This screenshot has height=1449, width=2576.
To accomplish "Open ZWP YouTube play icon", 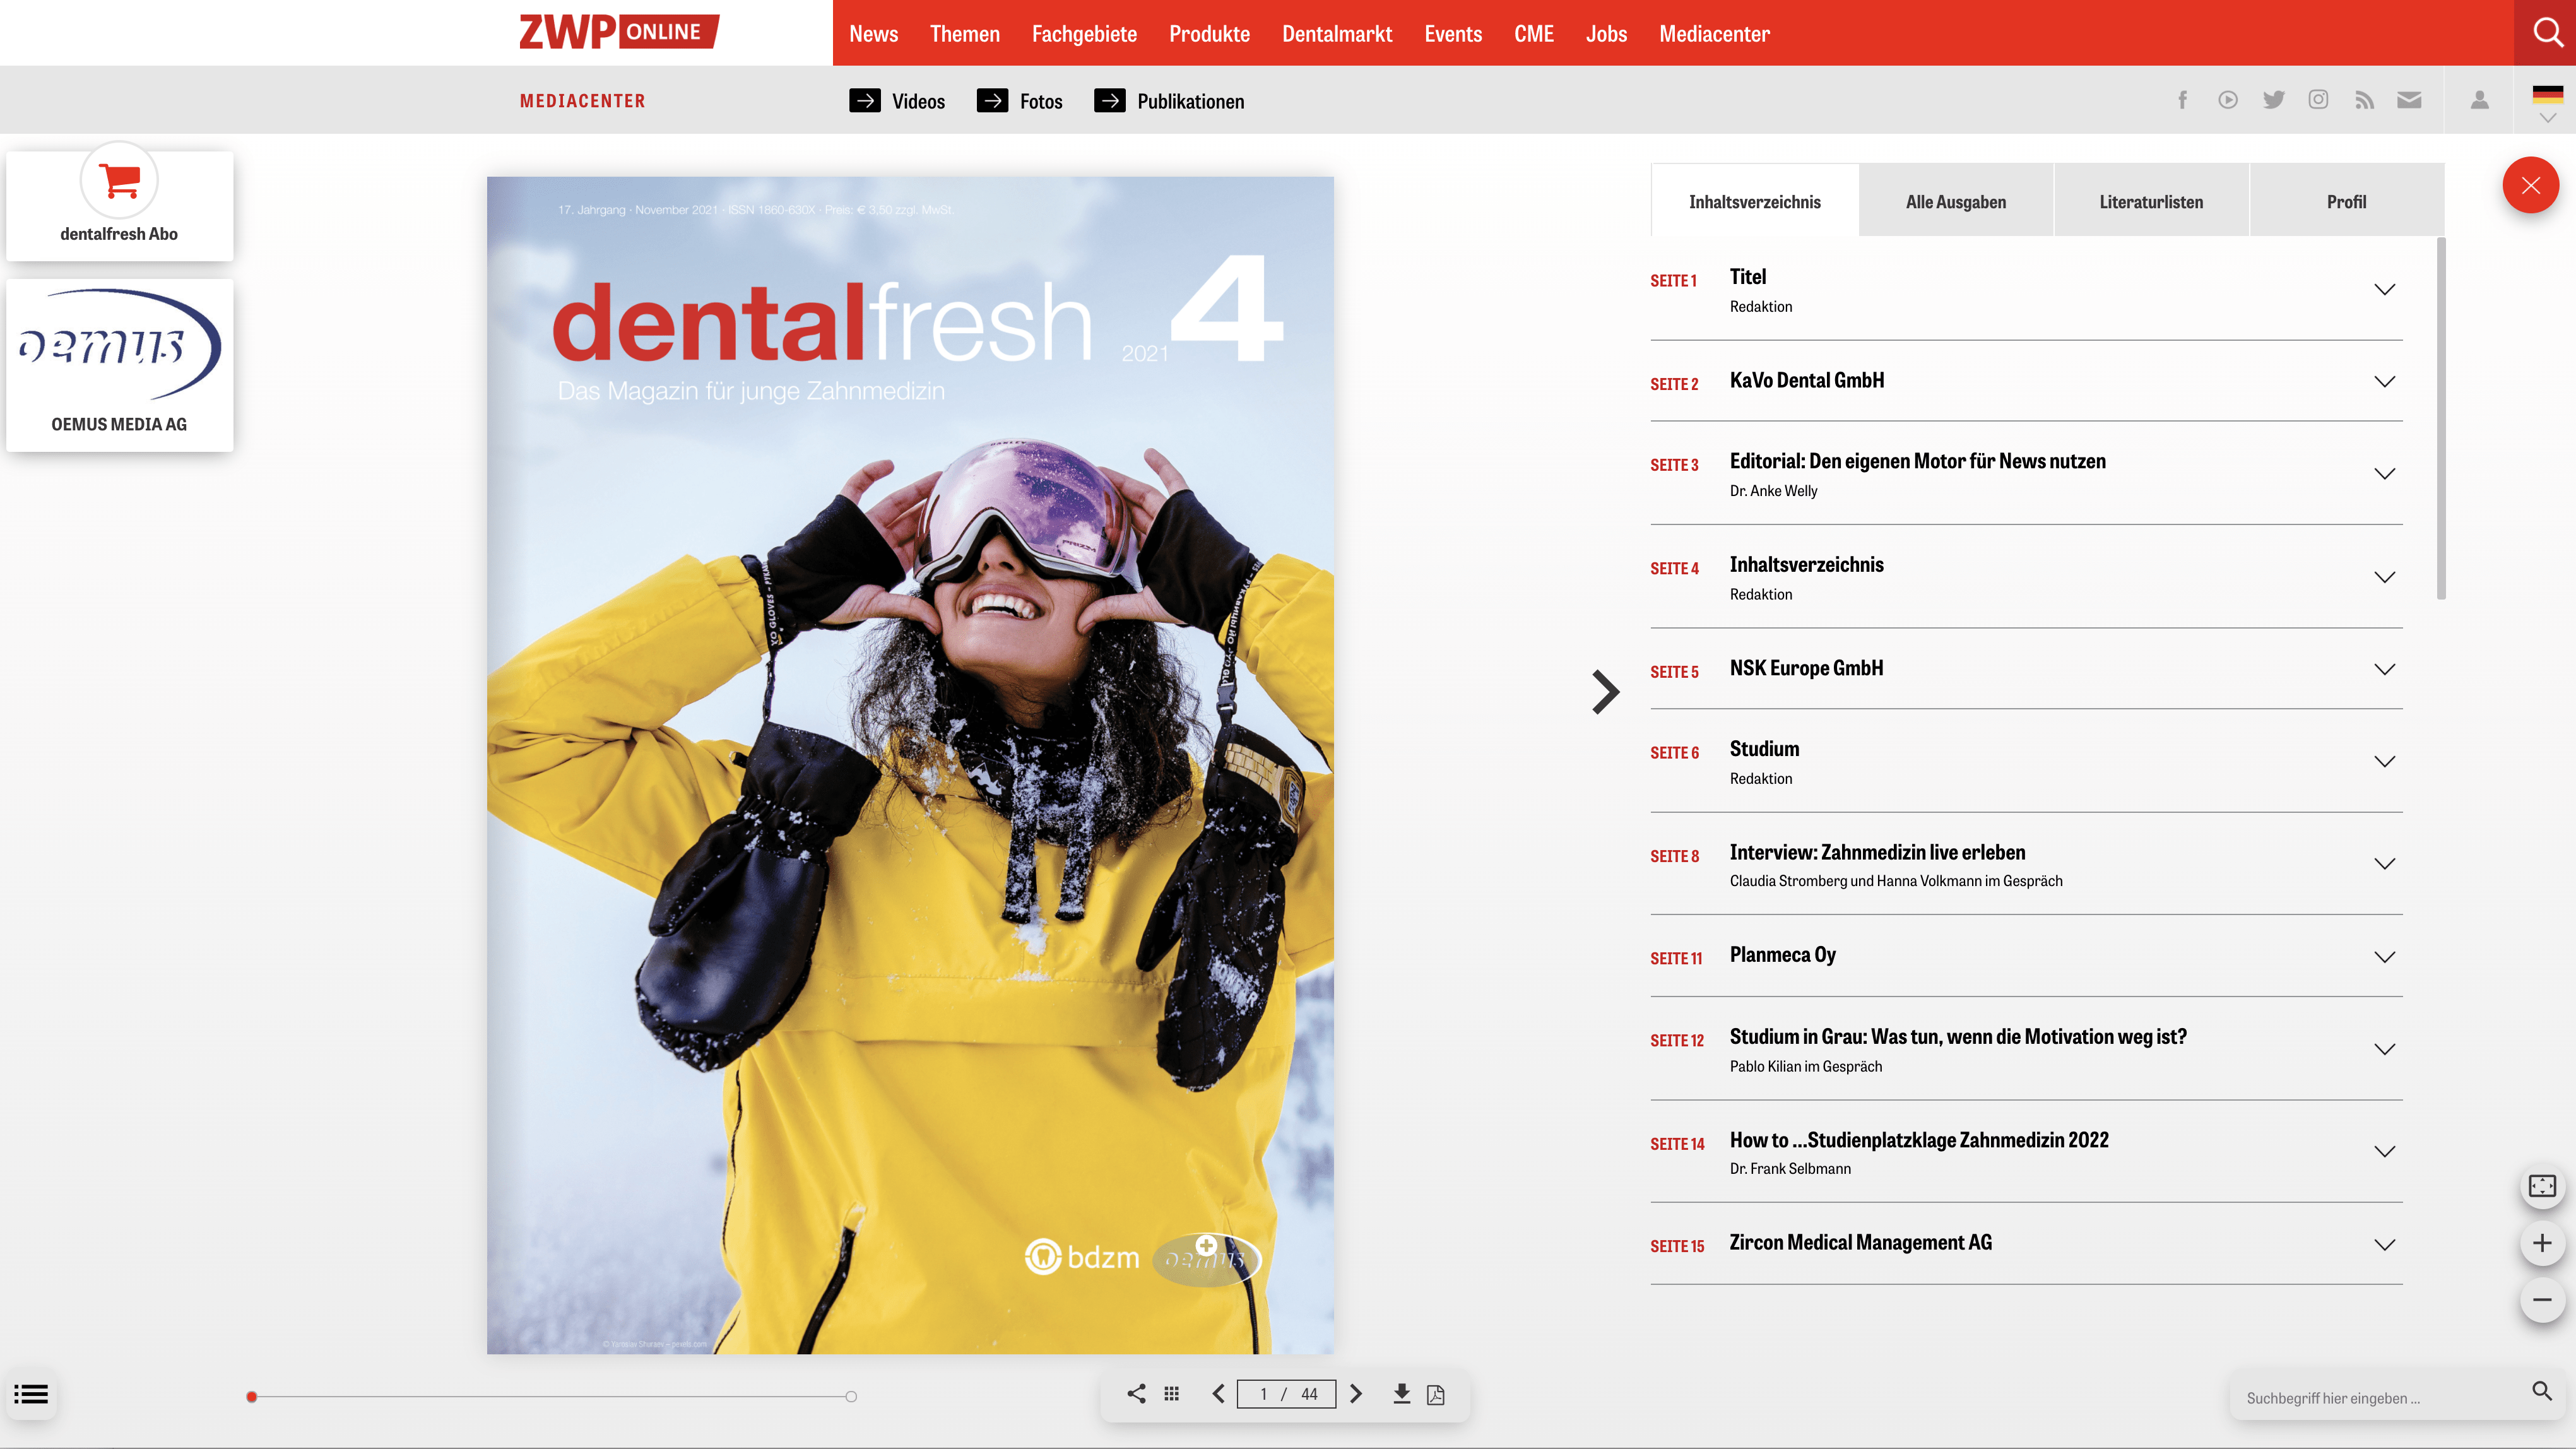I will tap(2227, 100).
